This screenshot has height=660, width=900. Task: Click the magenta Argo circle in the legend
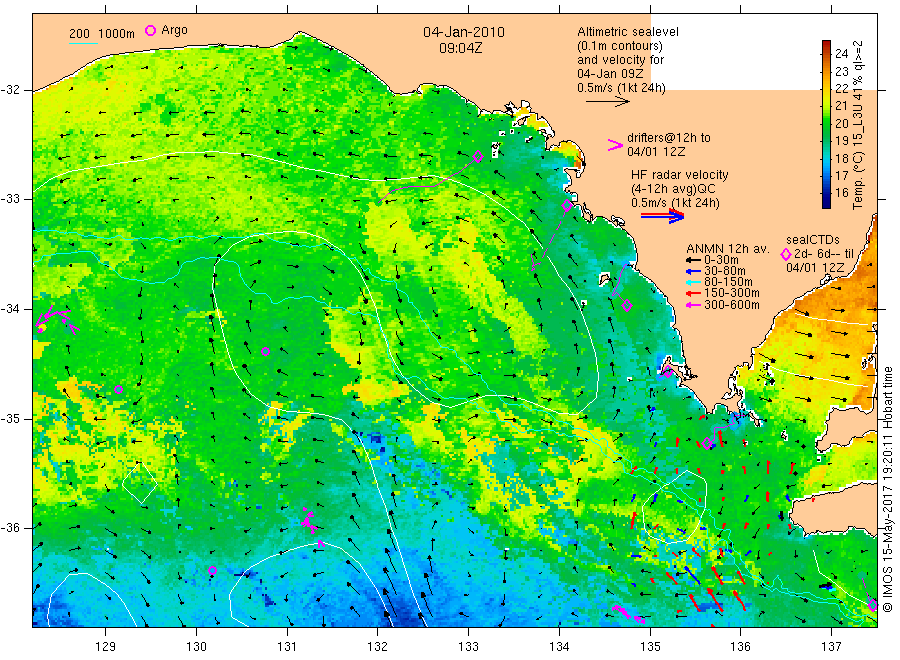[150, 30]
